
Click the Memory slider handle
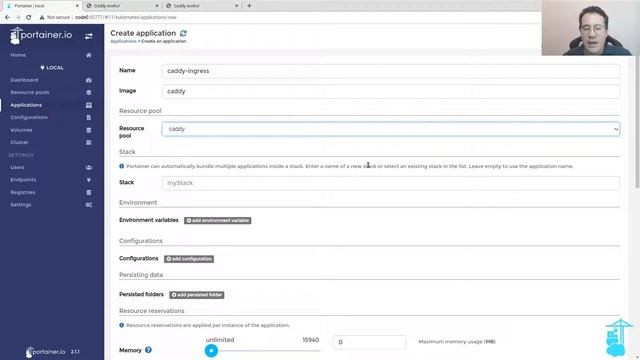click(x=211, y=350)
